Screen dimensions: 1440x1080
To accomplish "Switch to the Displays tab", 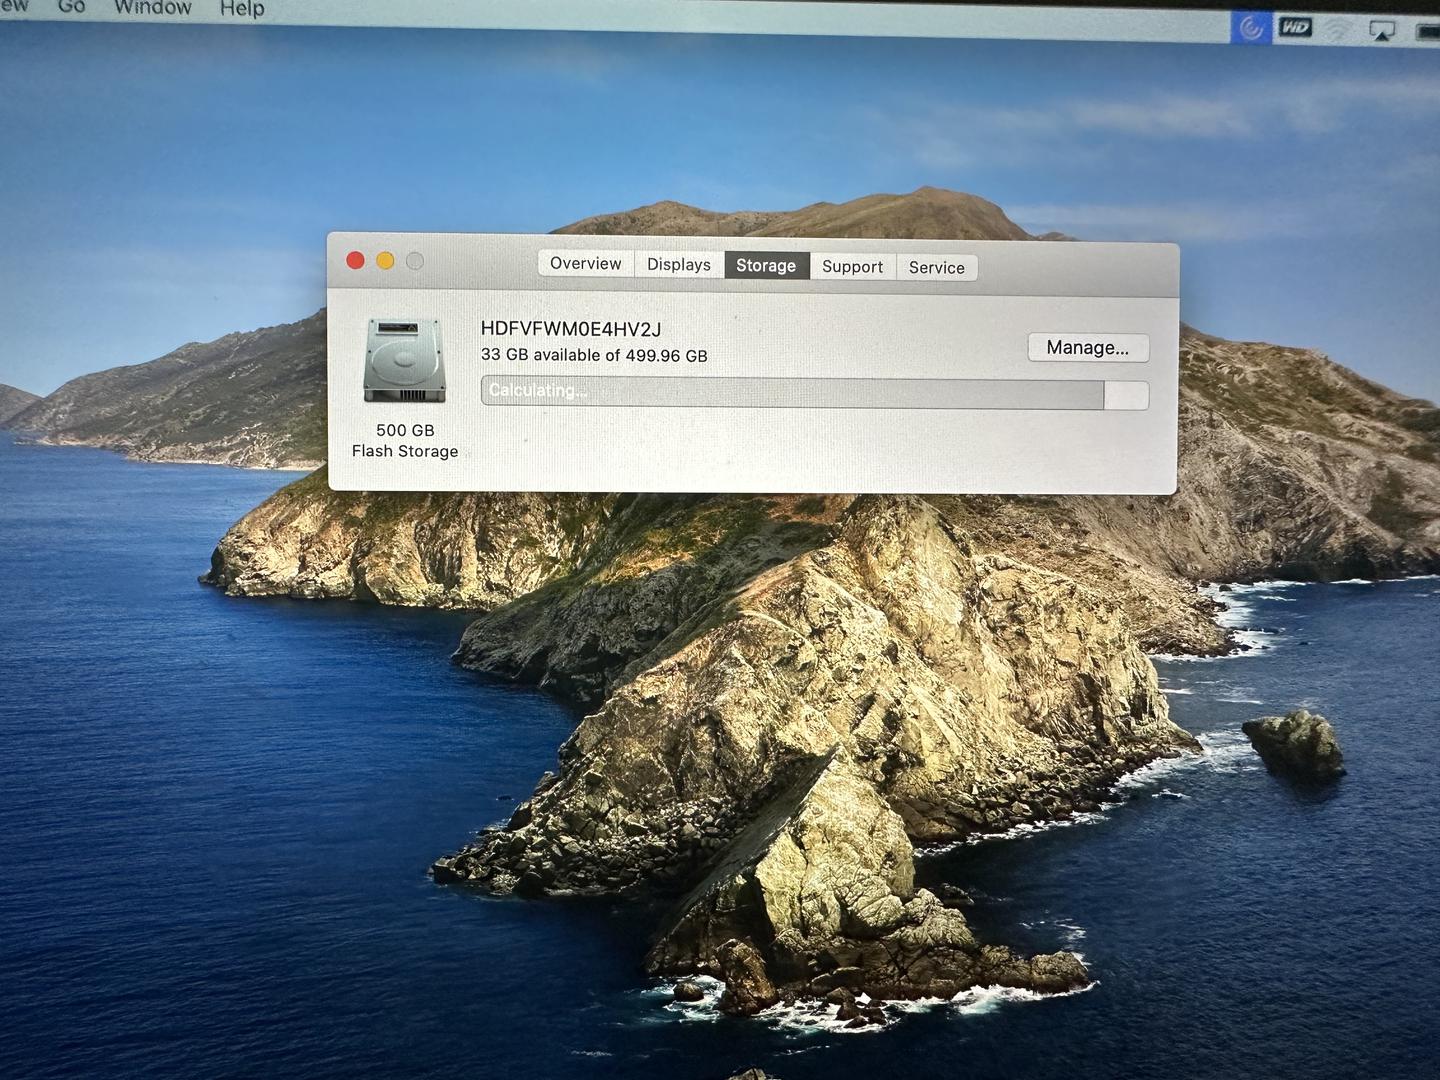I will pos(679,264).
